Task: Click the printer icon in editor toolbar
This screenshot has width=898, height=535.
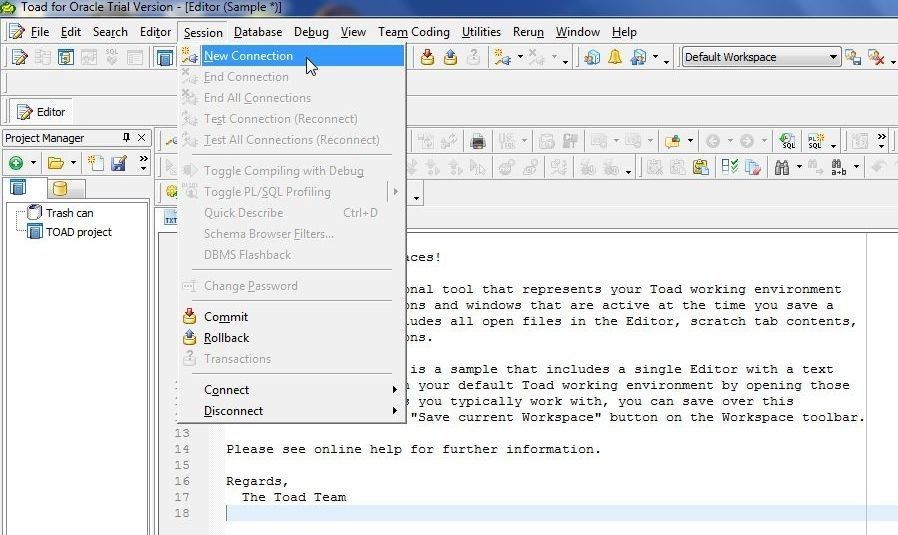Action: coord(478,141)
